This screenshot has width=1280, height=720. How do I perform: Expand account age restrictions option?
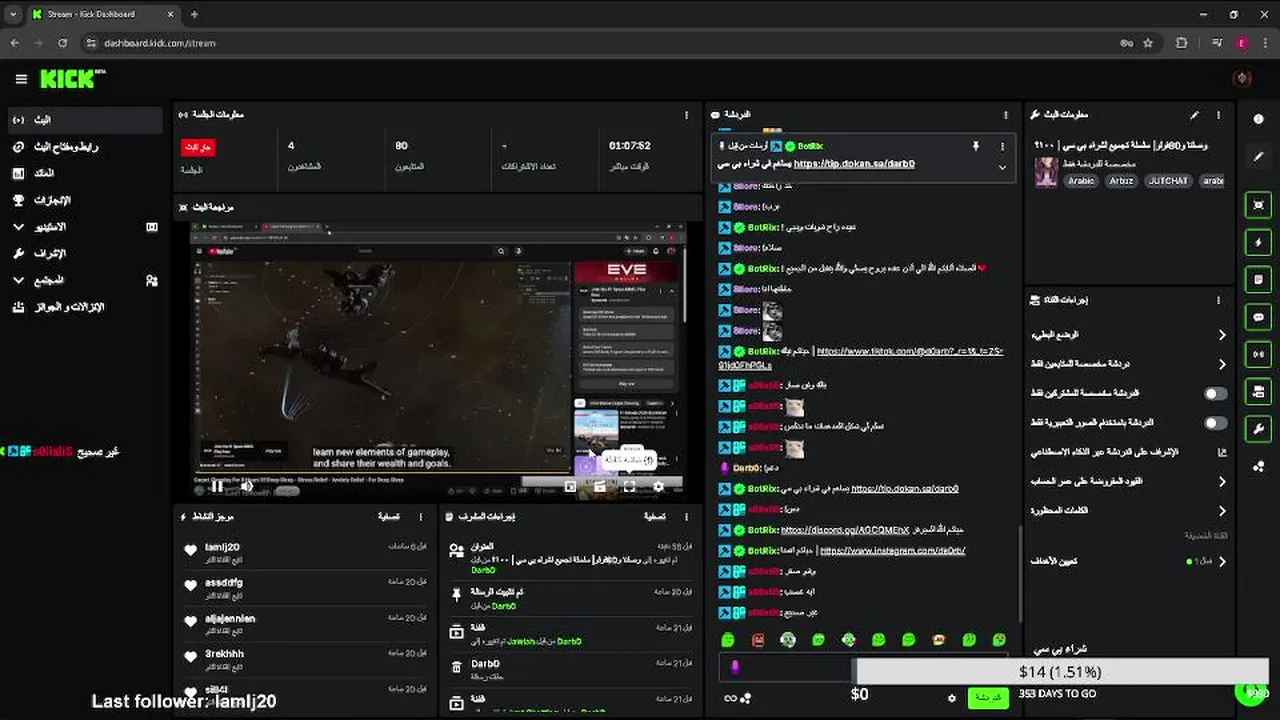1129,481
